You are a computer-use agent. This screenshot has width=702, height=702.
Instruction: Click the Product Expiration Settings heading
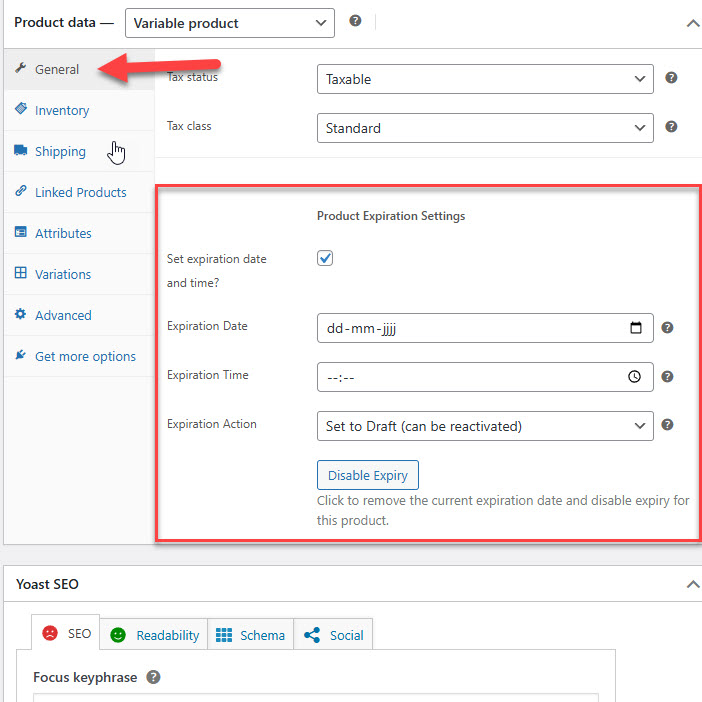[391, 216]
